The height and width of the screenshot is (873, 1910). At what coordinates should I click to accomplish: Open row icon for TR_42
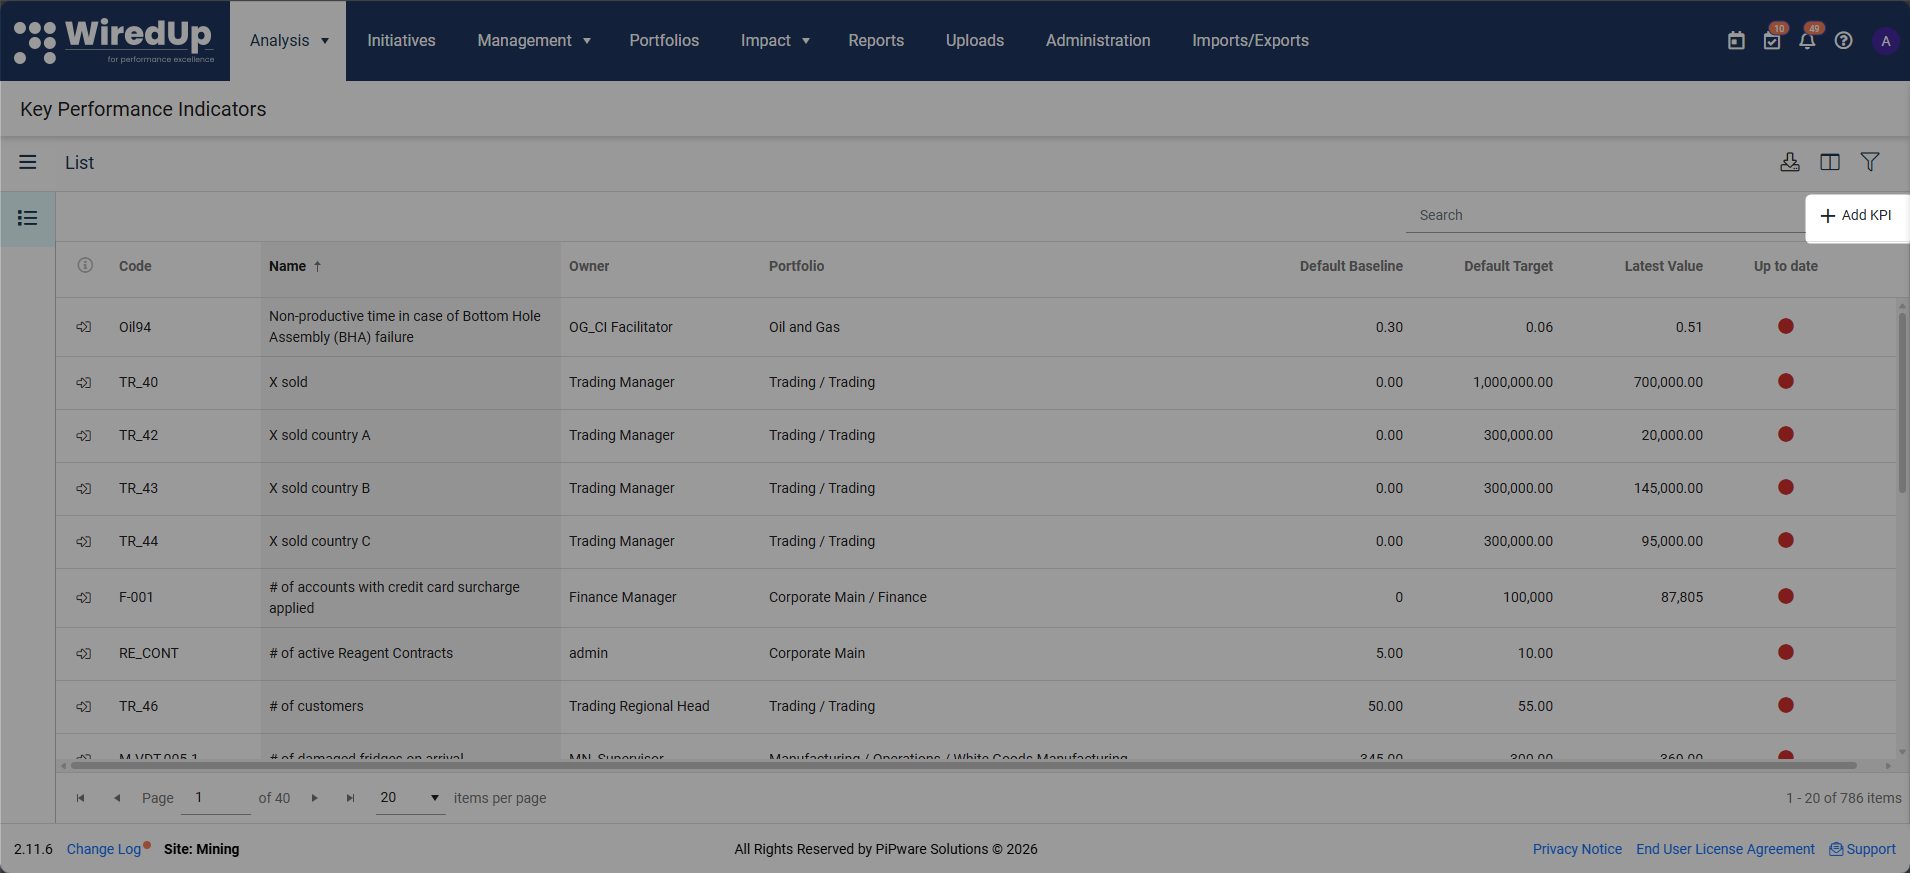click(84, 435)
